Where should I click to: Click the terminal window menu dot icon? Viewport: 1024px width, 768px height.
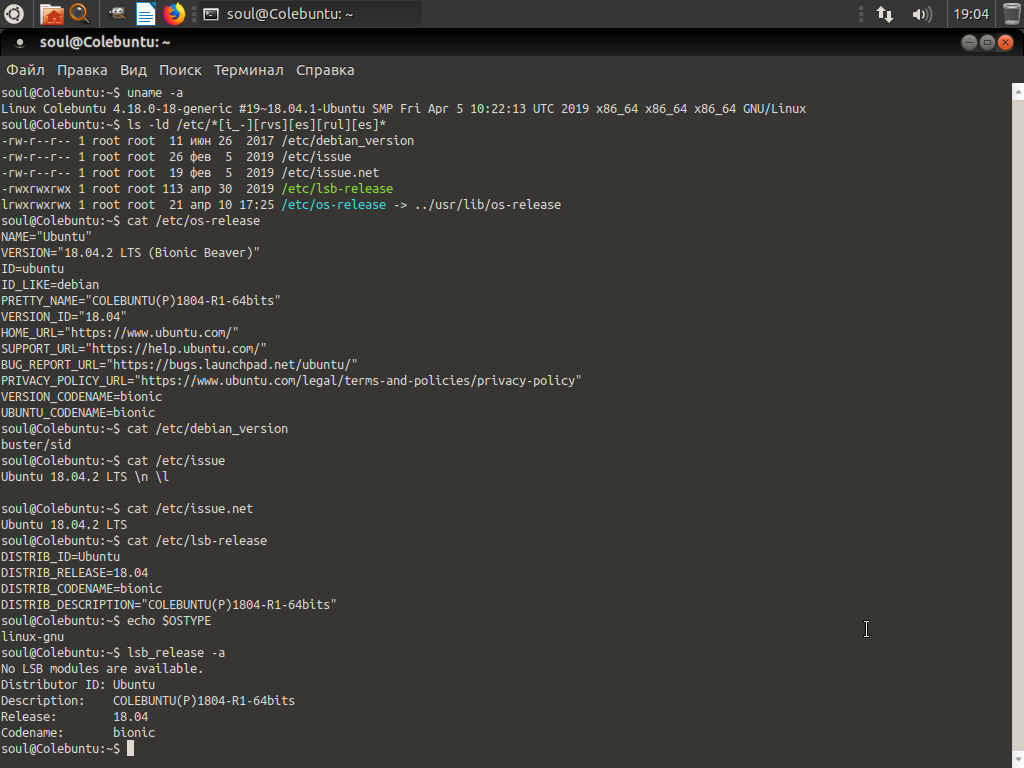point(20,42)
